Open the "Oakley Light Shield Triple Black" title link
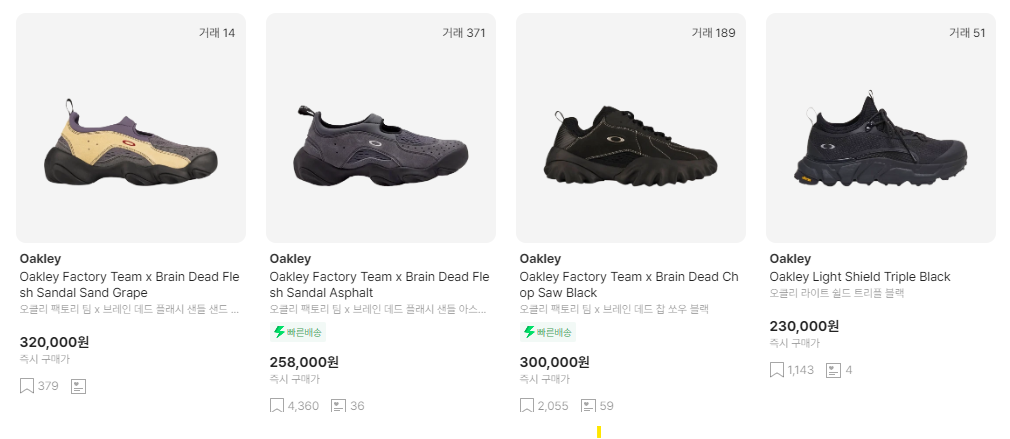The width and height of the screenshot is (1010, 439). (x=859, y=277)
